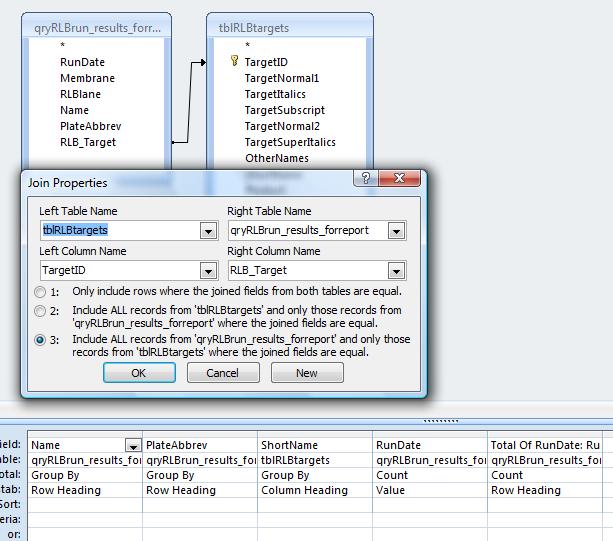Select RLBlane in the query field list
The width and height of the screenshot is (613, 541).
coord(80,94)
